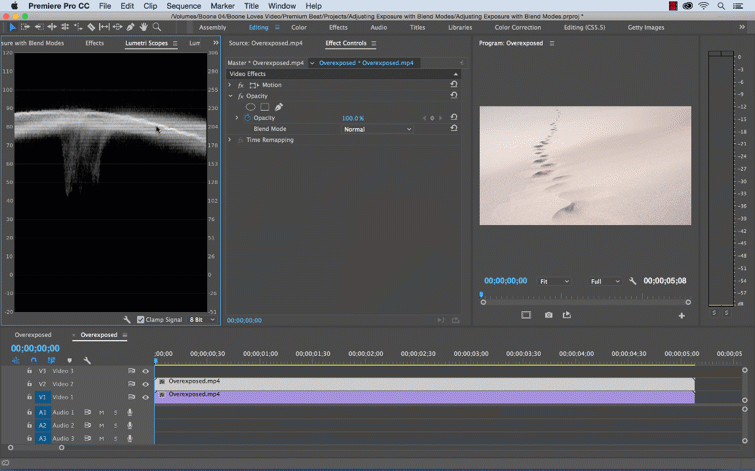Toggle the Clamp Signal checkbox
The image size is (755, 471).
(141, 319)
